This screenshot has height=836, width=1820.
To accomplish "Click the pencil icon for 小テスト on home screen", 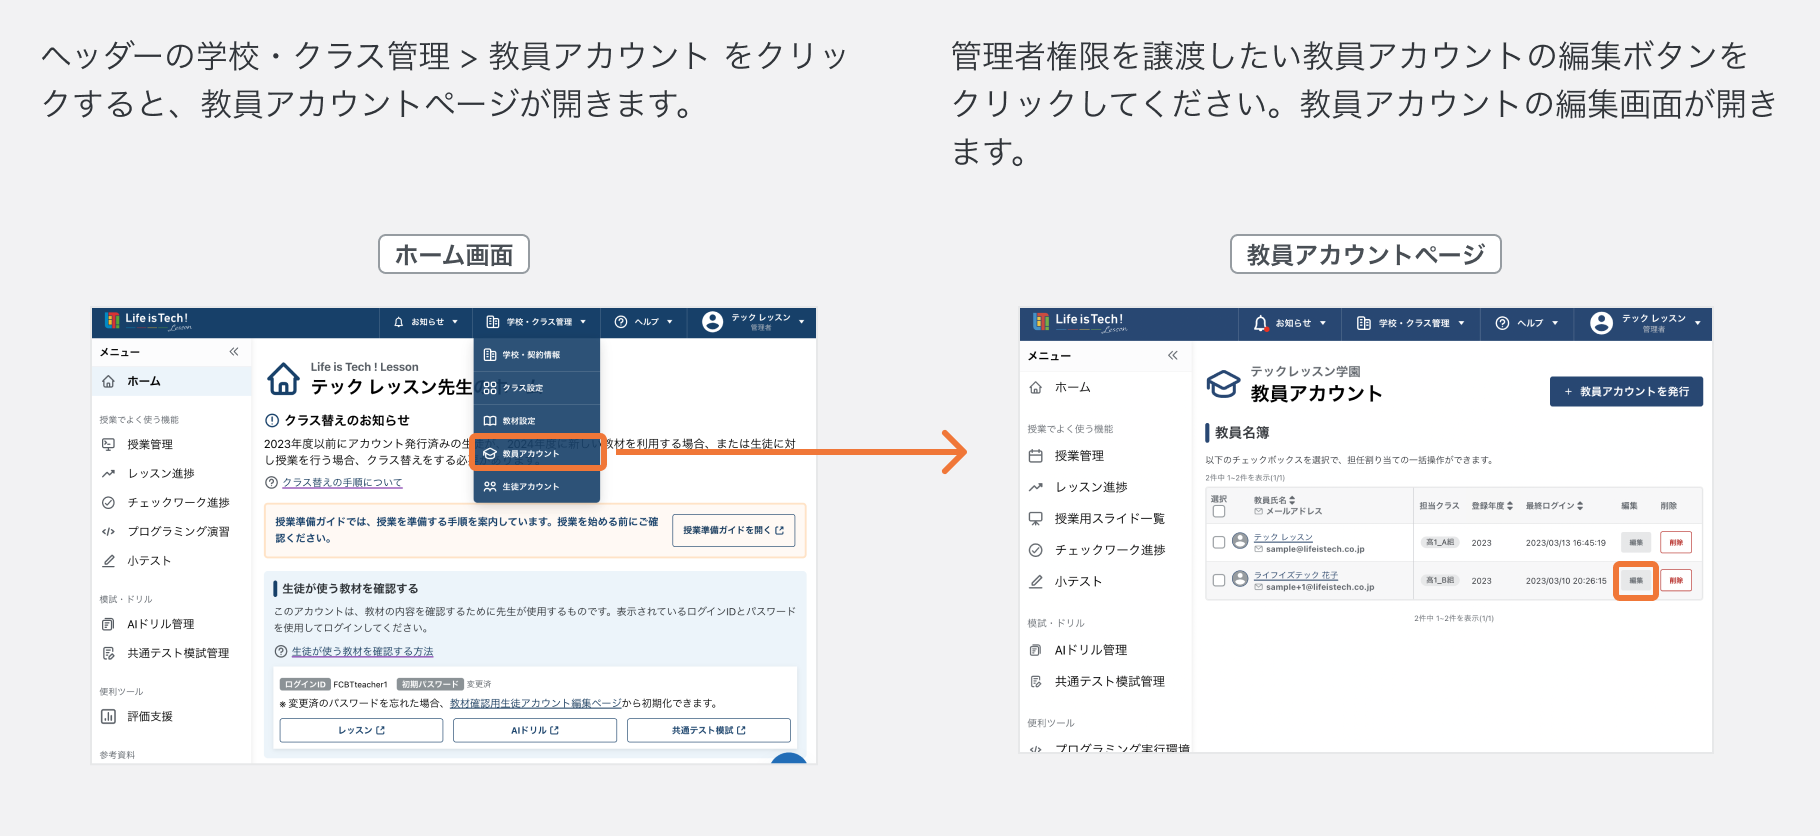I will (108, 561).
